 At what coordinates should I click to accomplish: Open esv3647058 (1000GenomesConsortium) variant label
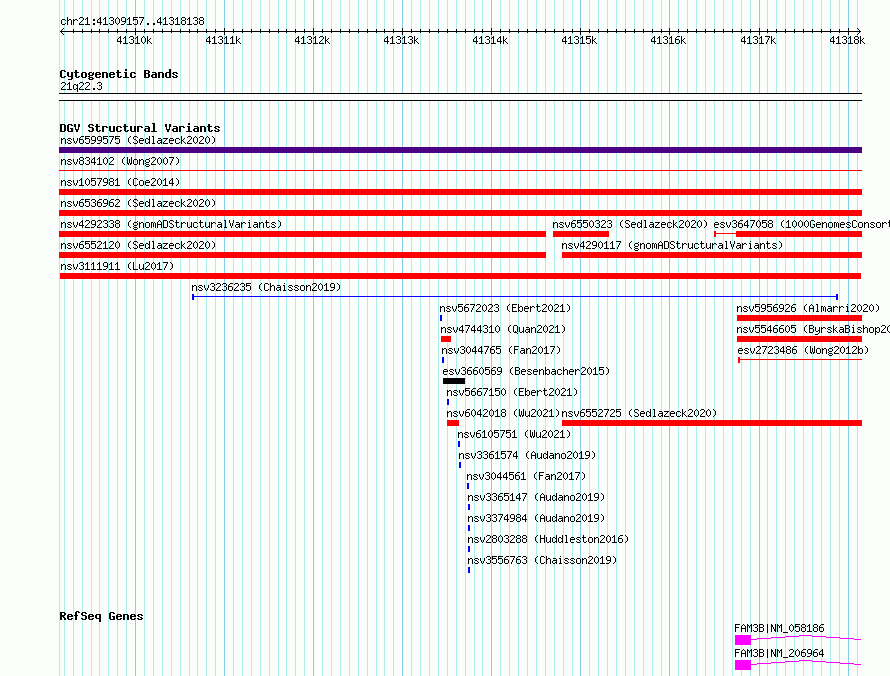tap(801, 224)
